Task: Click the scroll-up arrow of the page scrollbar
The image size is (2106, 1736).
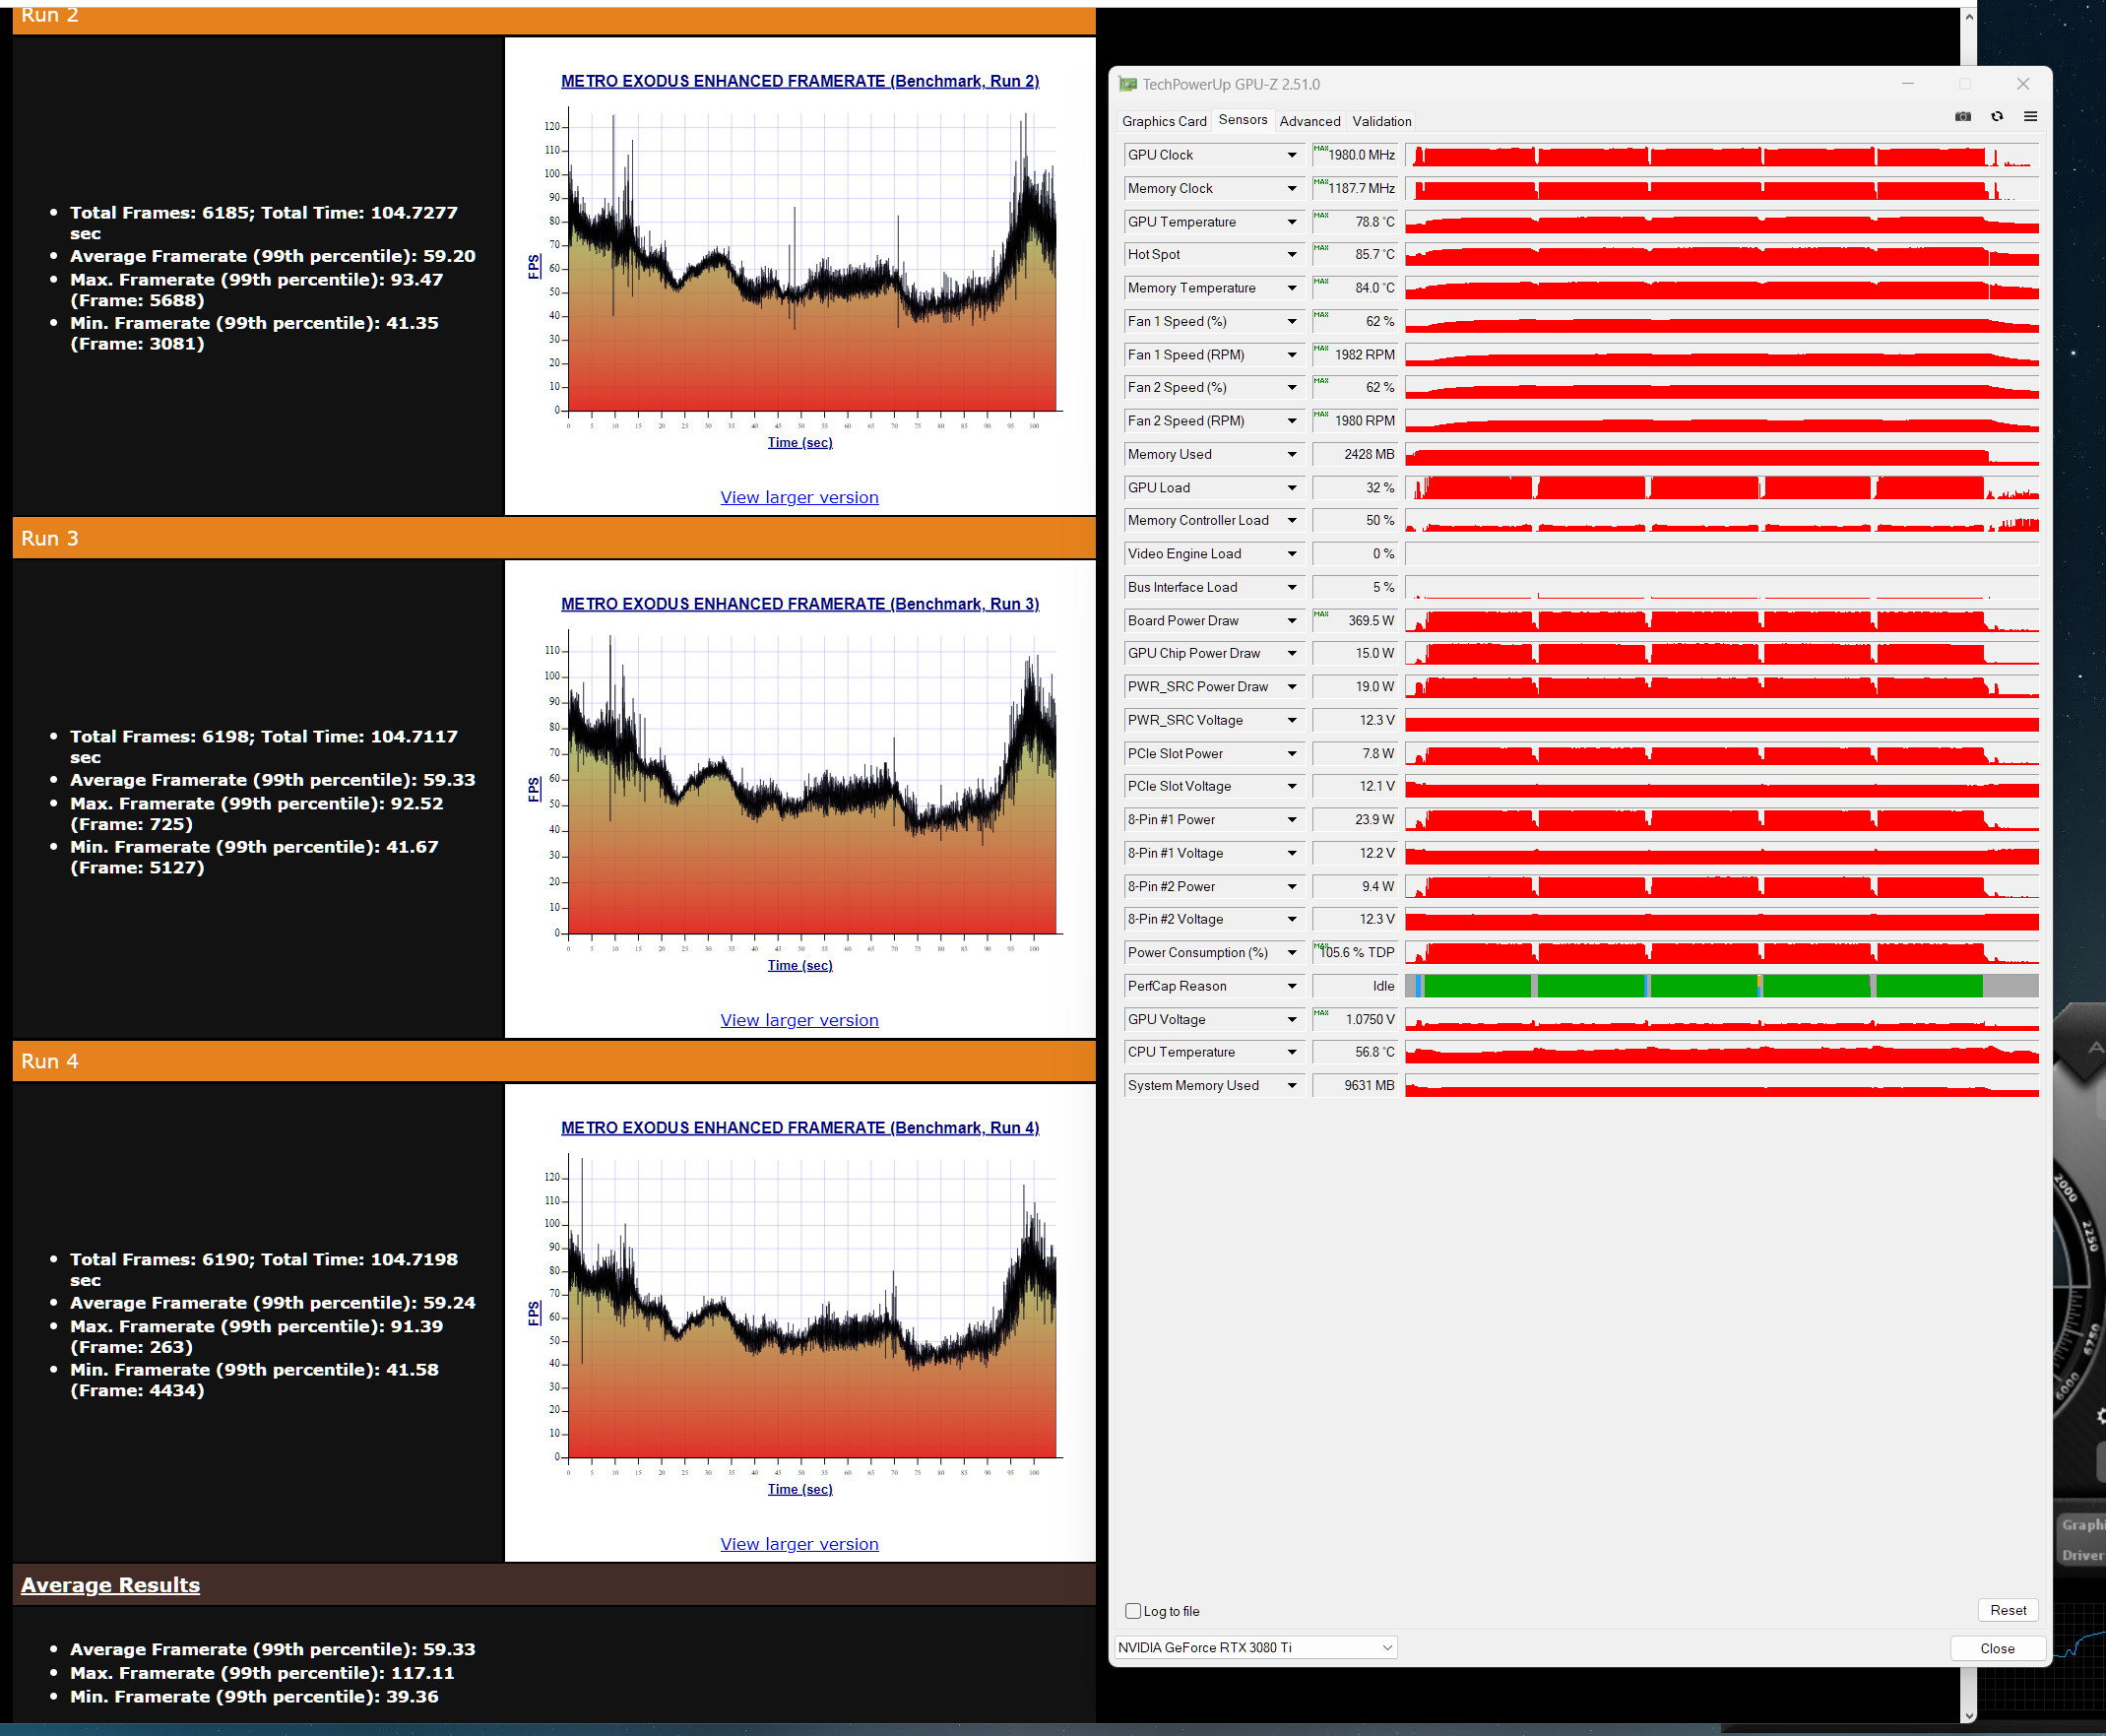Action: pos(1968,17)
